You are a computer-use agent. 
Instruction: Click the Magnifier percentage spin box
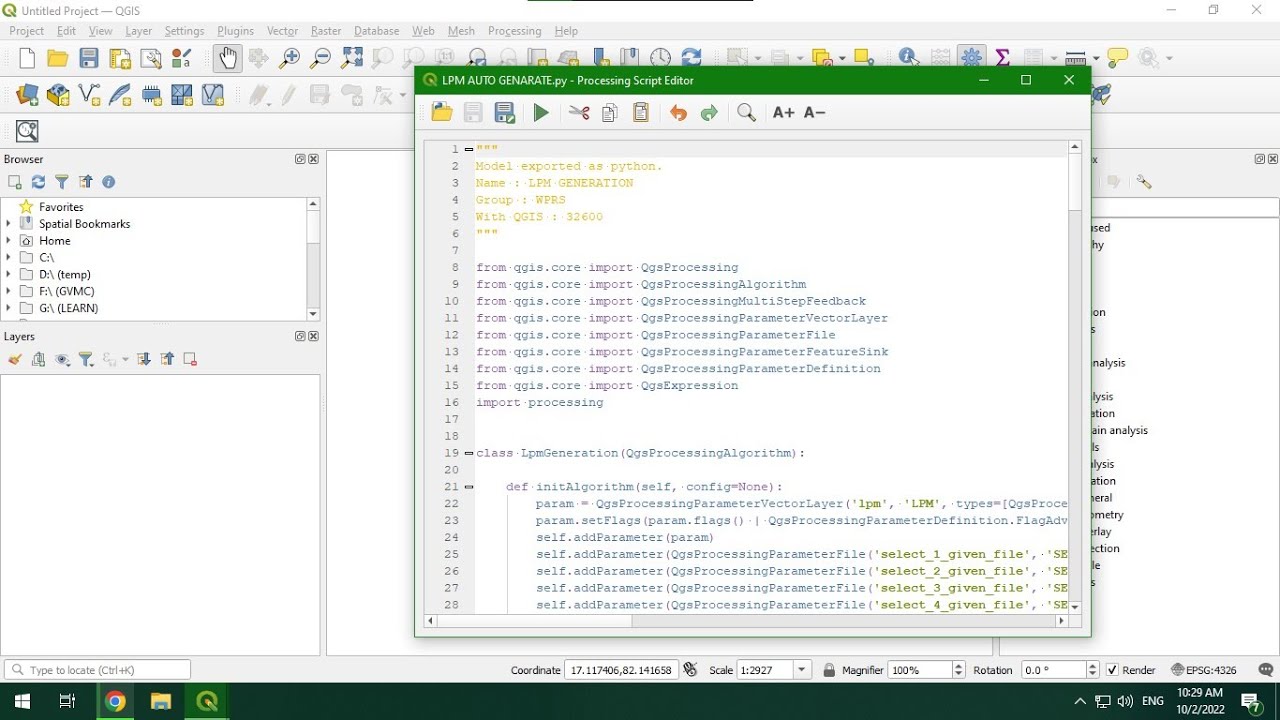927,670
